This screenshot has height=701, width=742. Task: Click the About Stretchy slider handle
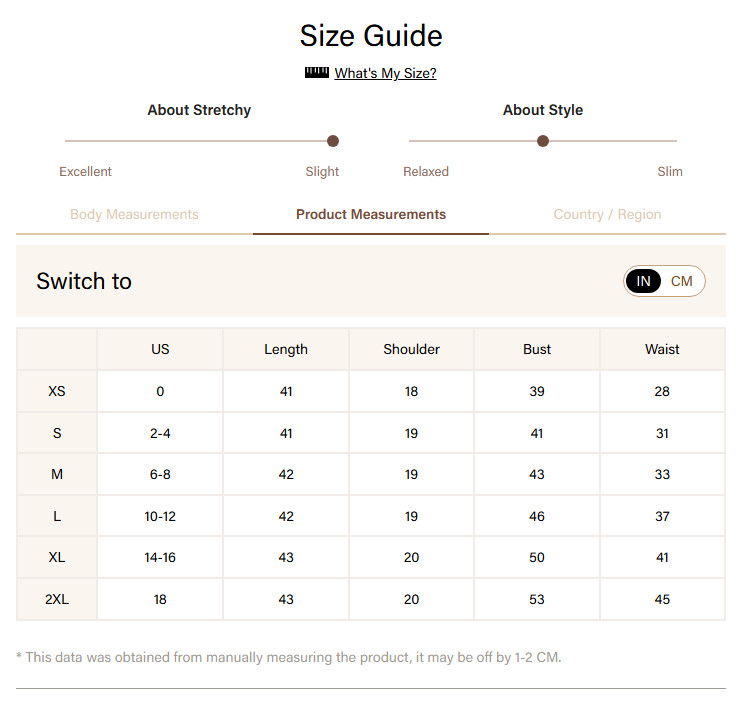[x=333, y=141]
